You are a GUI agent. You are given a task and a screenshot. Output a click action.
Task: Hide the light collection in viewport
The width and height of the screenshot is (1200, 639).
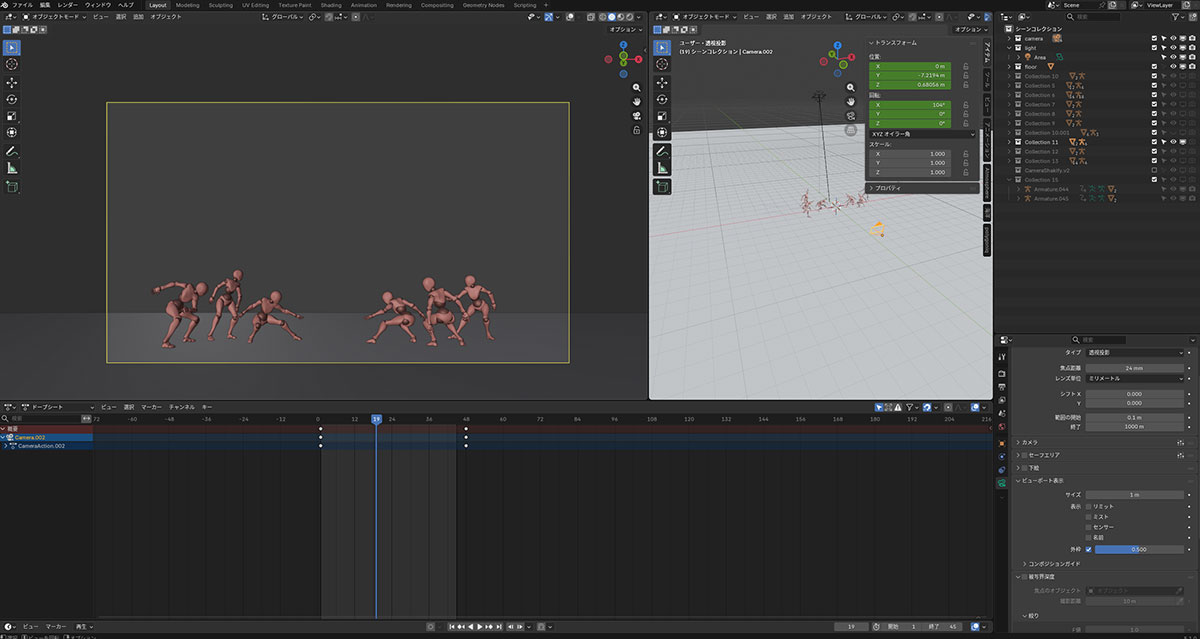tap(1173, 48)
